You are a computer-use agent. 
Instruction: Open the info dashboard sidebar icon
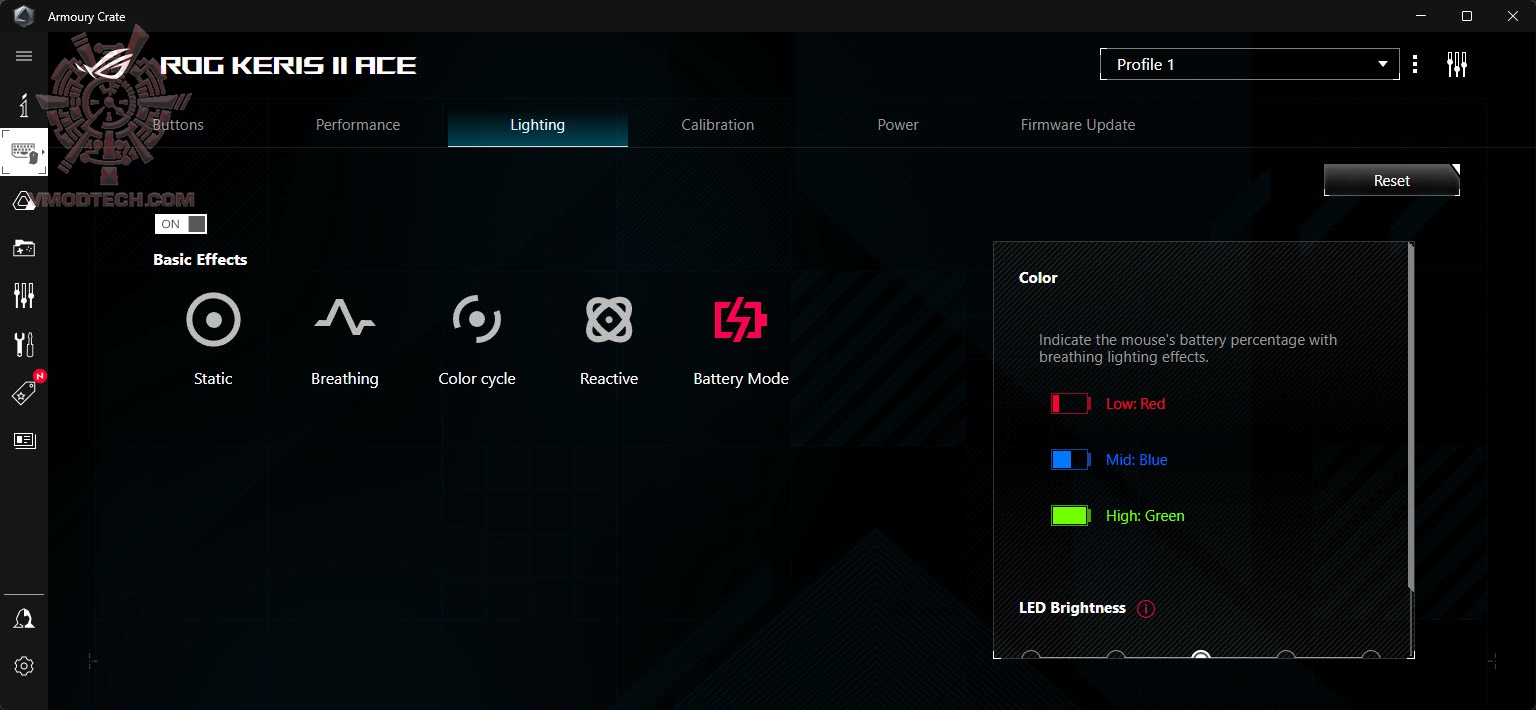[24, 104]
